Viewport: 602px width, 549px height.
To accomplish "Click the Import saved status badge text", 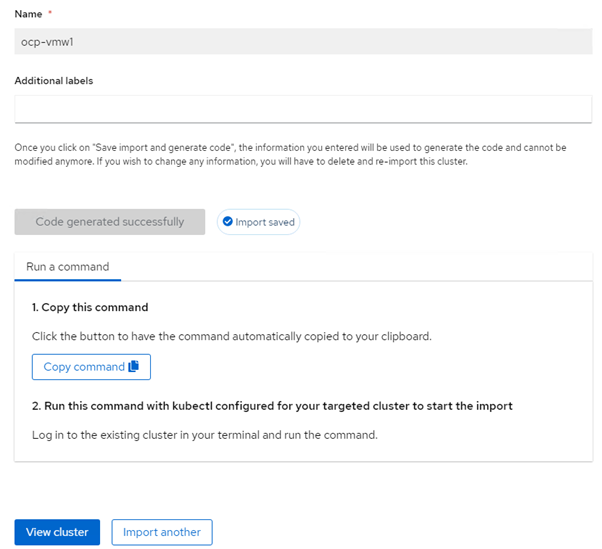I will click(265, 222).
